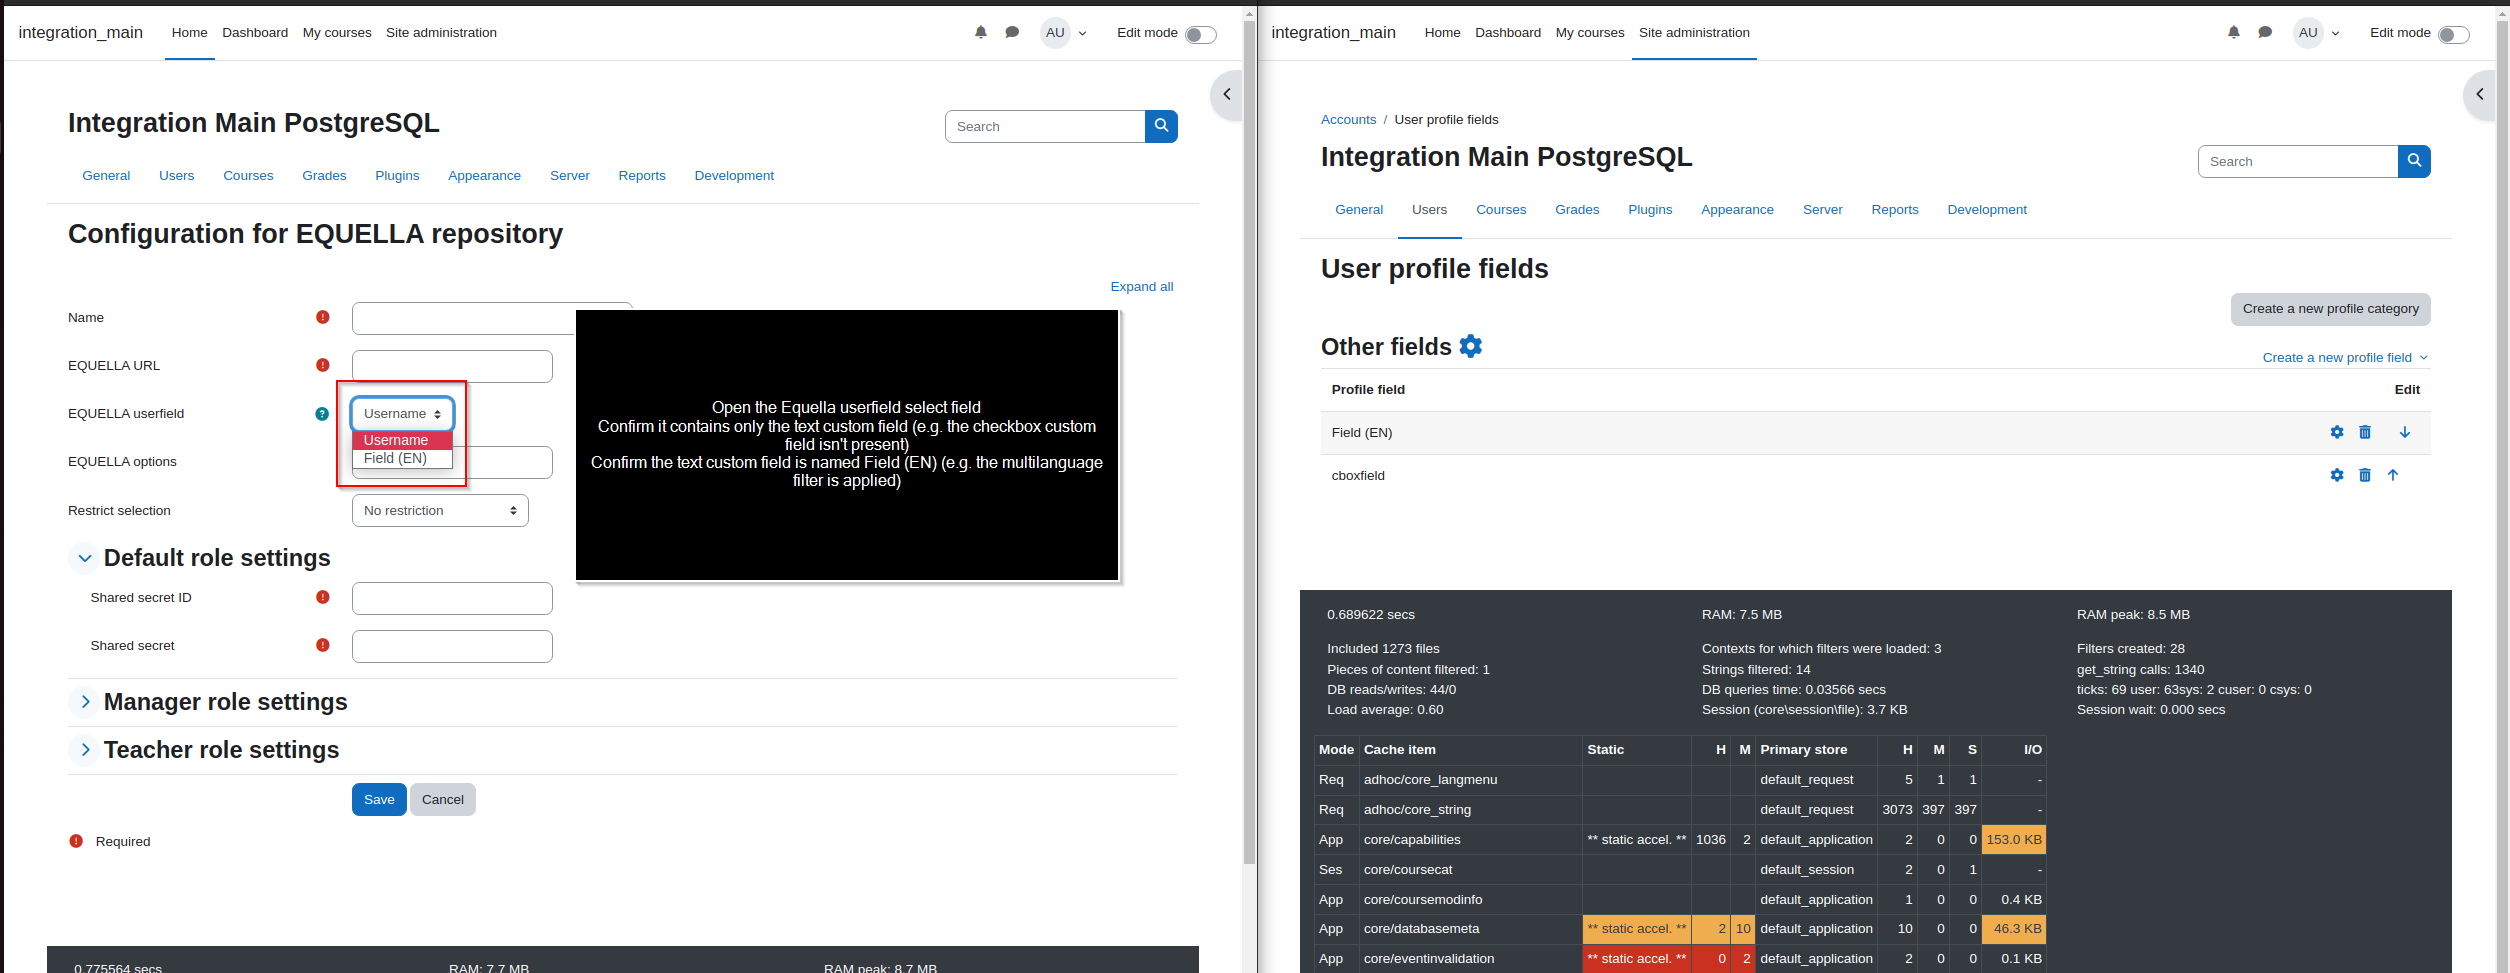Focus the Shared secret ID input

coord(452,598)
